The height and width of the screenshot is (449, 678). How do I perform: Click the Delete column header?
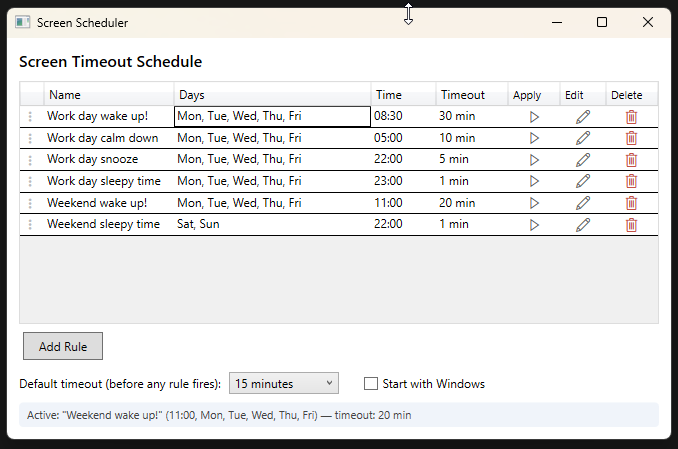pyautogui.click(x=632, y=95)
